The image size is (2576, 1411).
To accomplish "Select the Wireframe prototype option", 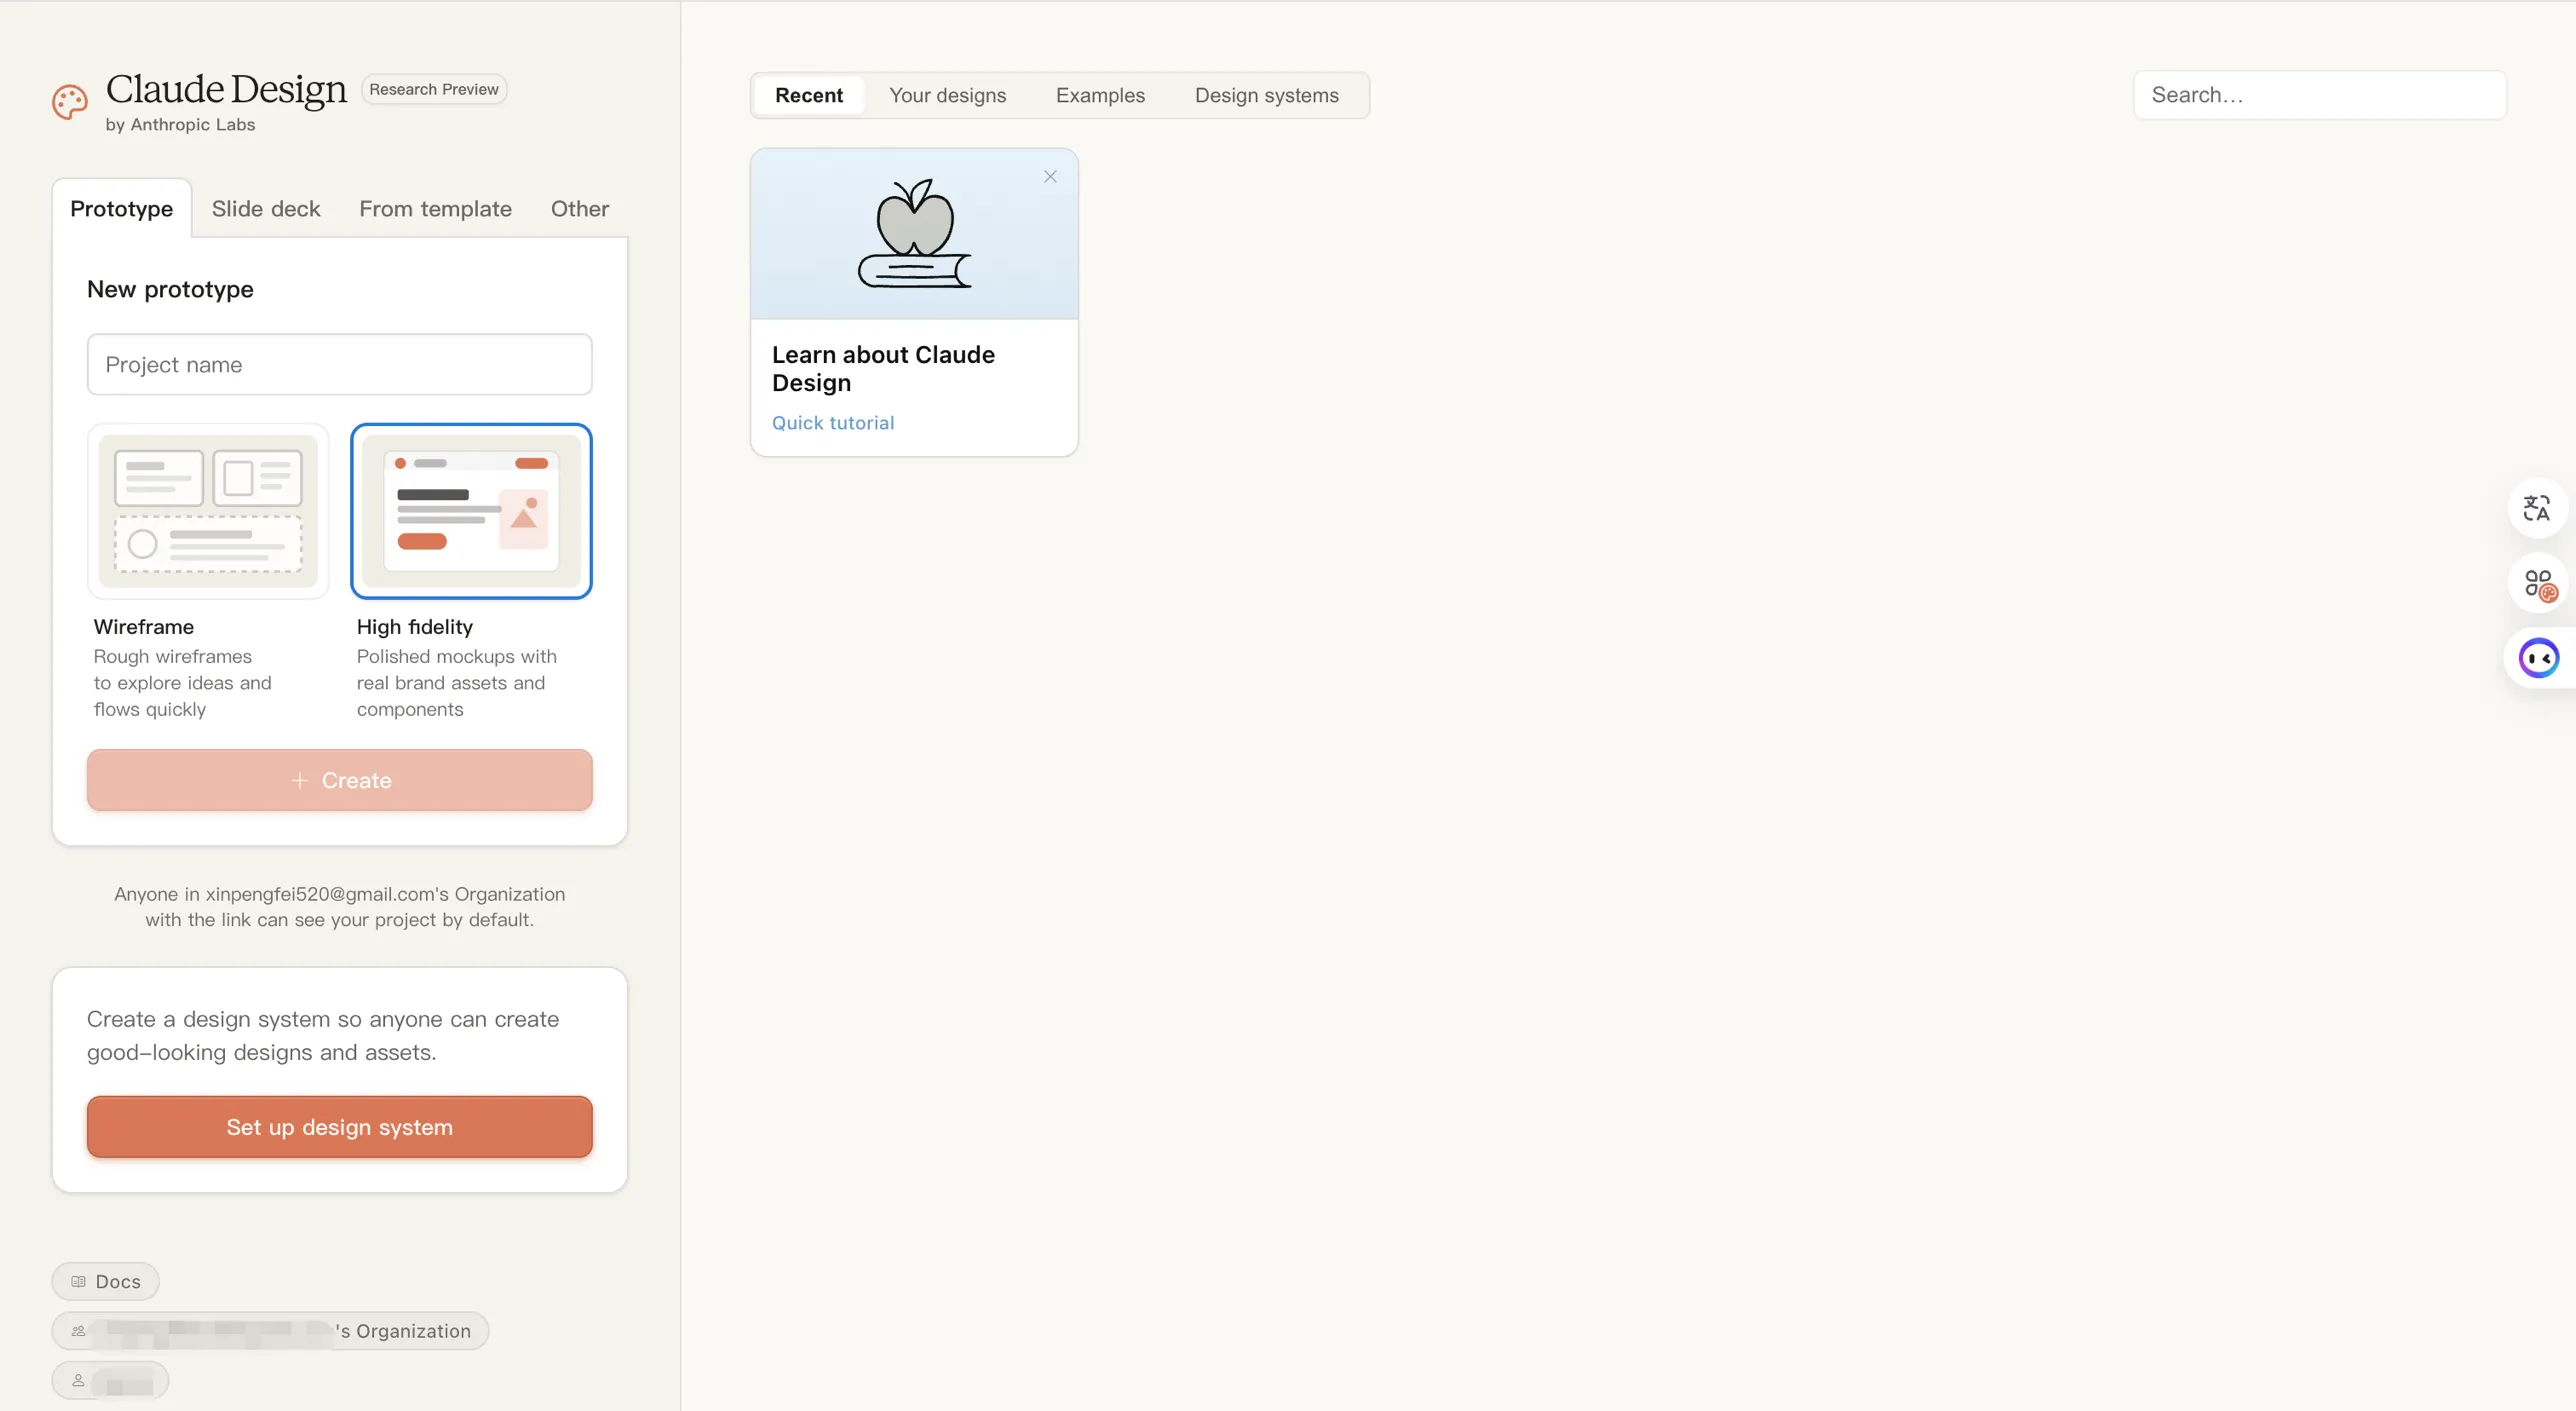I will point(208,511).
